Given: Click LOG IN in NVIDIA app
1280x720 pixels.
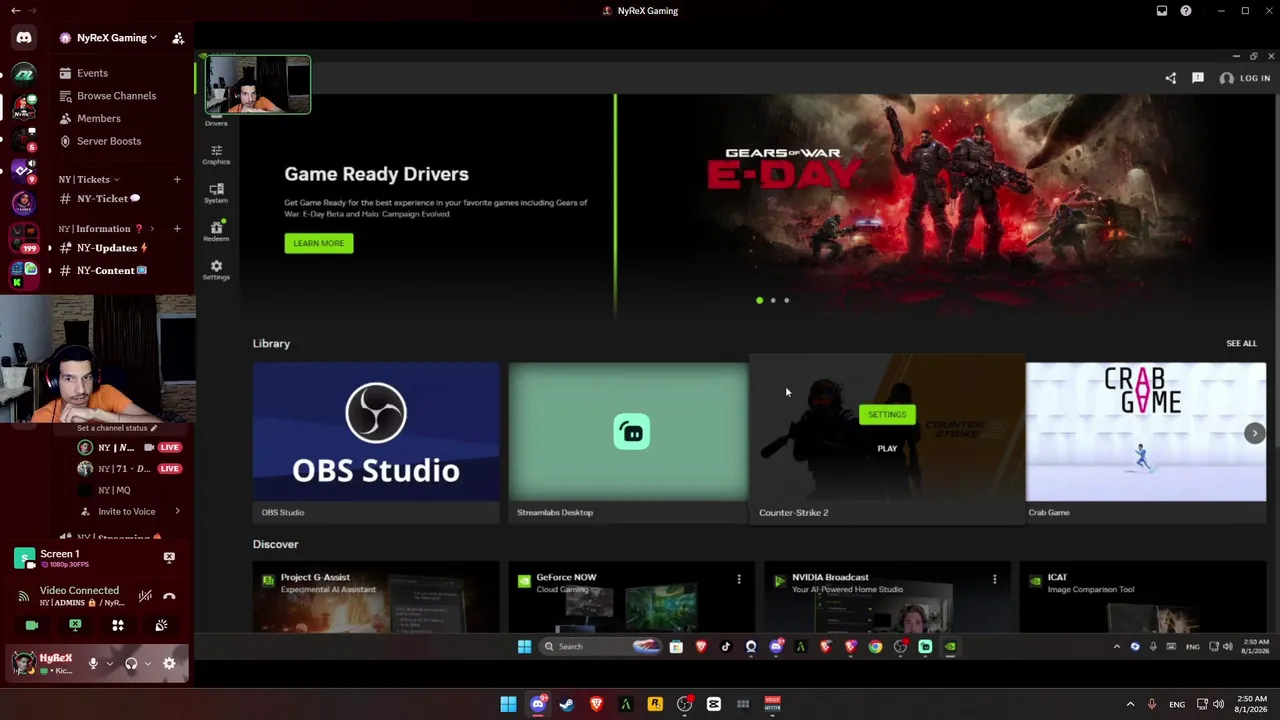Looking at the screenshot, I should click(x=1245, y=78).
